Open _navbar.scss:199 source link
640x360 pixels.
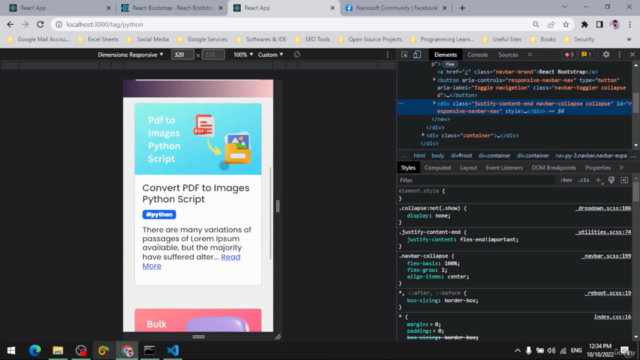click(x=606, y=256)
